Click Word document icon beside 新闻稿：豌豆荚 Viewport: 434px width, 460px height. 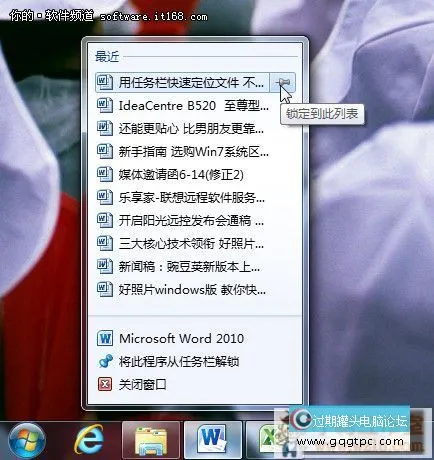(x=105, y=267)
